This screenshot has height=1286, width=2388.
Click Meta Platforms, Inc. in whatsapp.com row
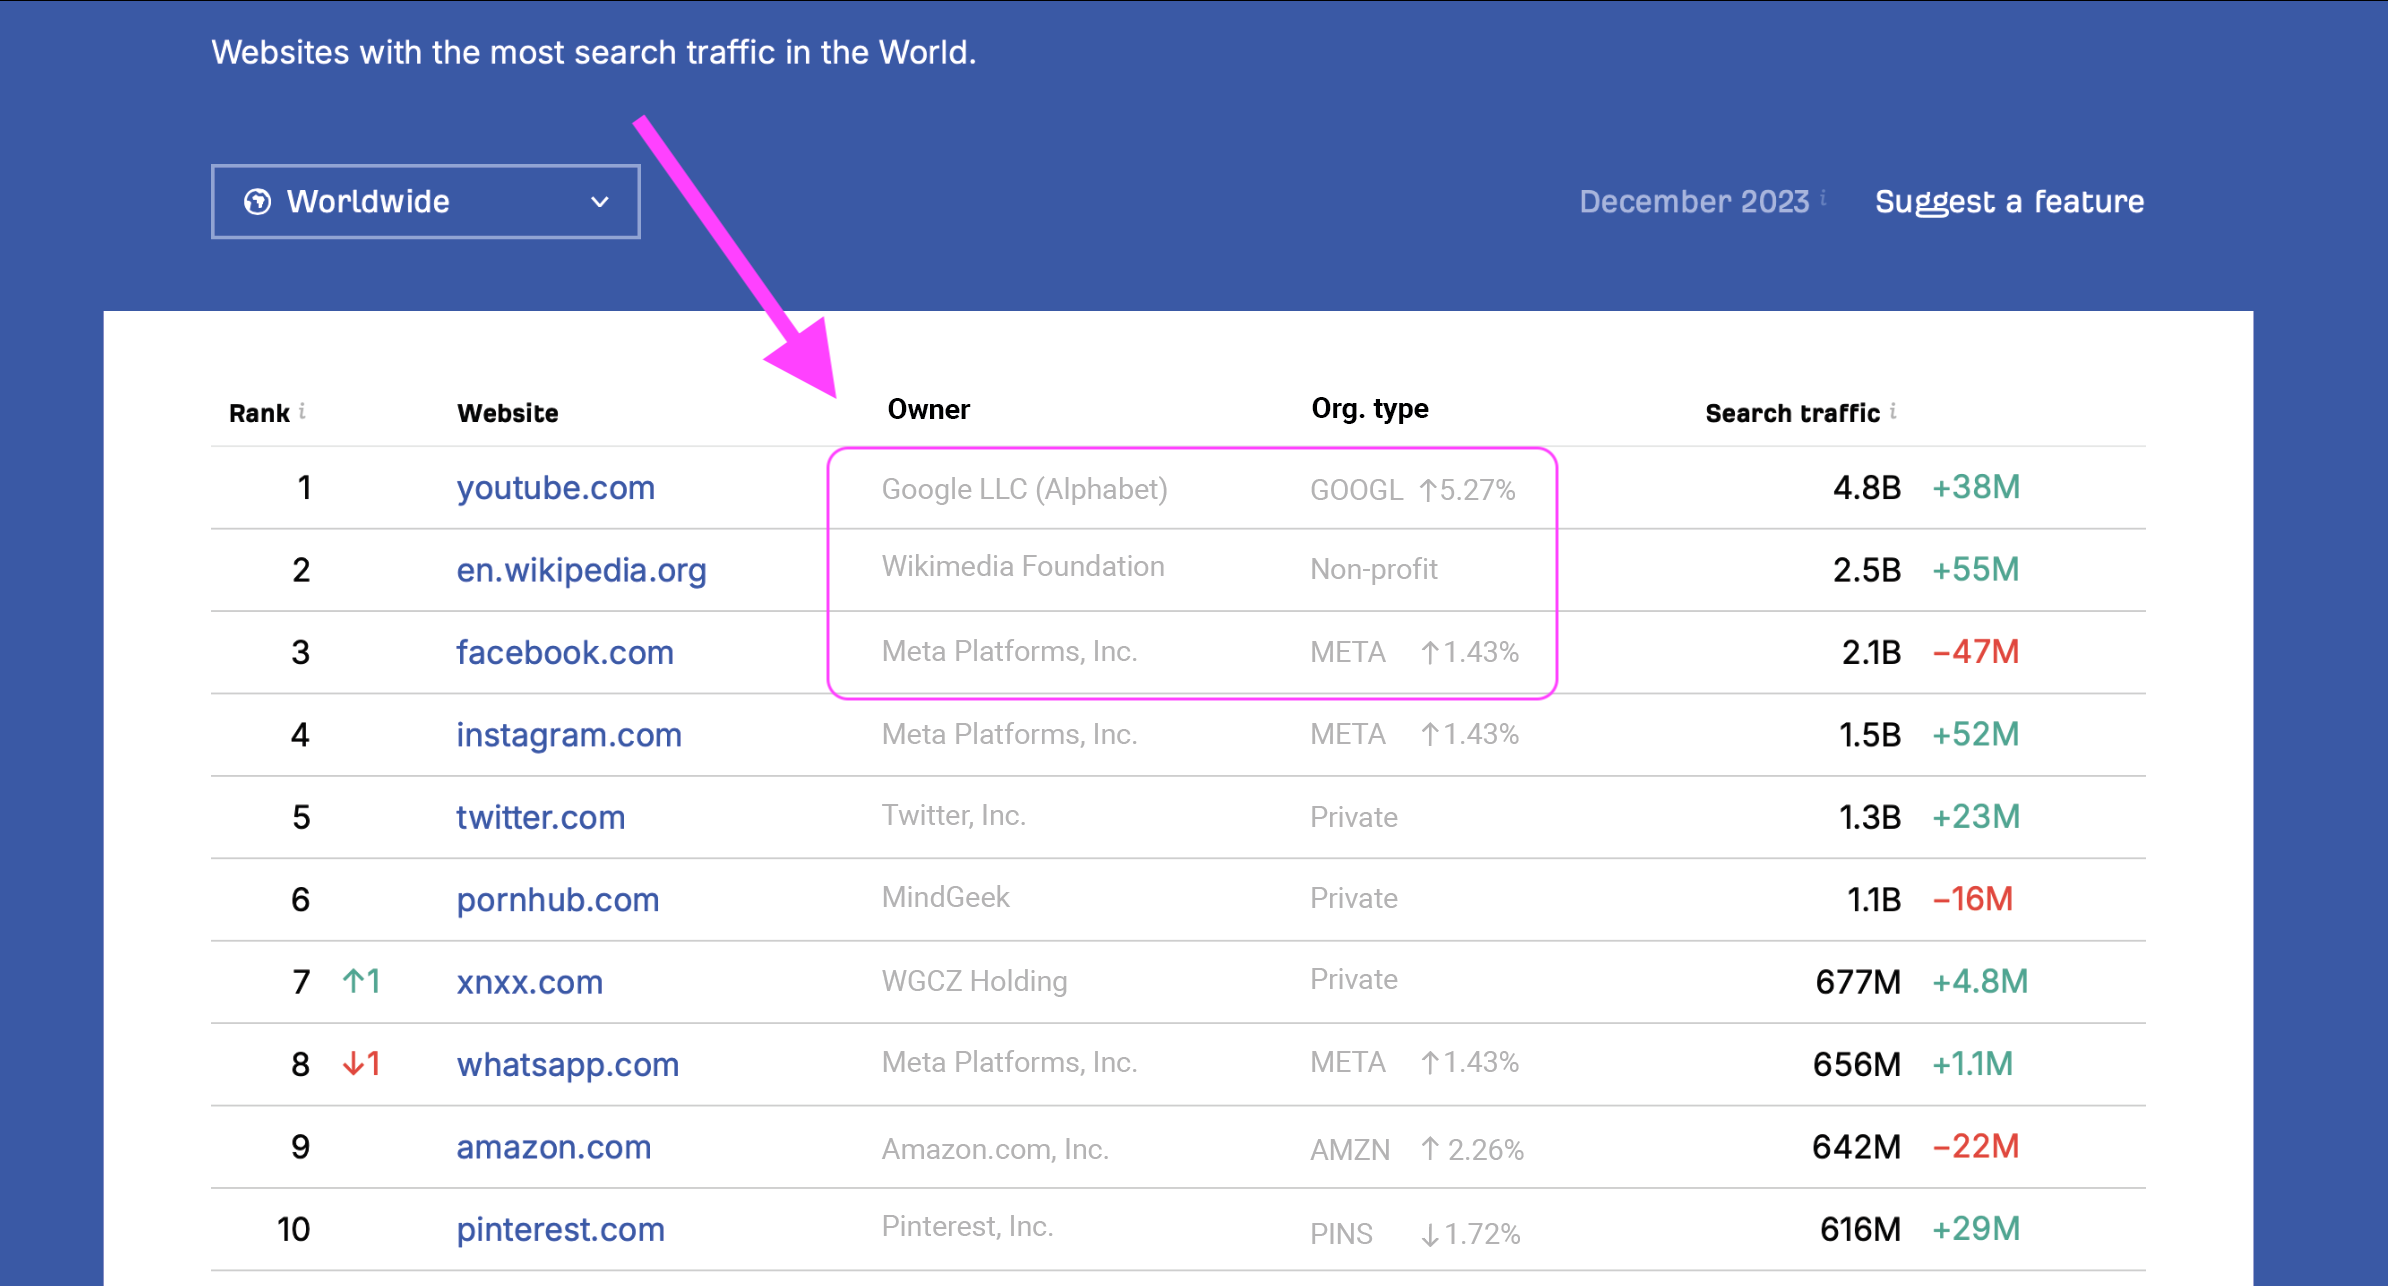1009,1063
